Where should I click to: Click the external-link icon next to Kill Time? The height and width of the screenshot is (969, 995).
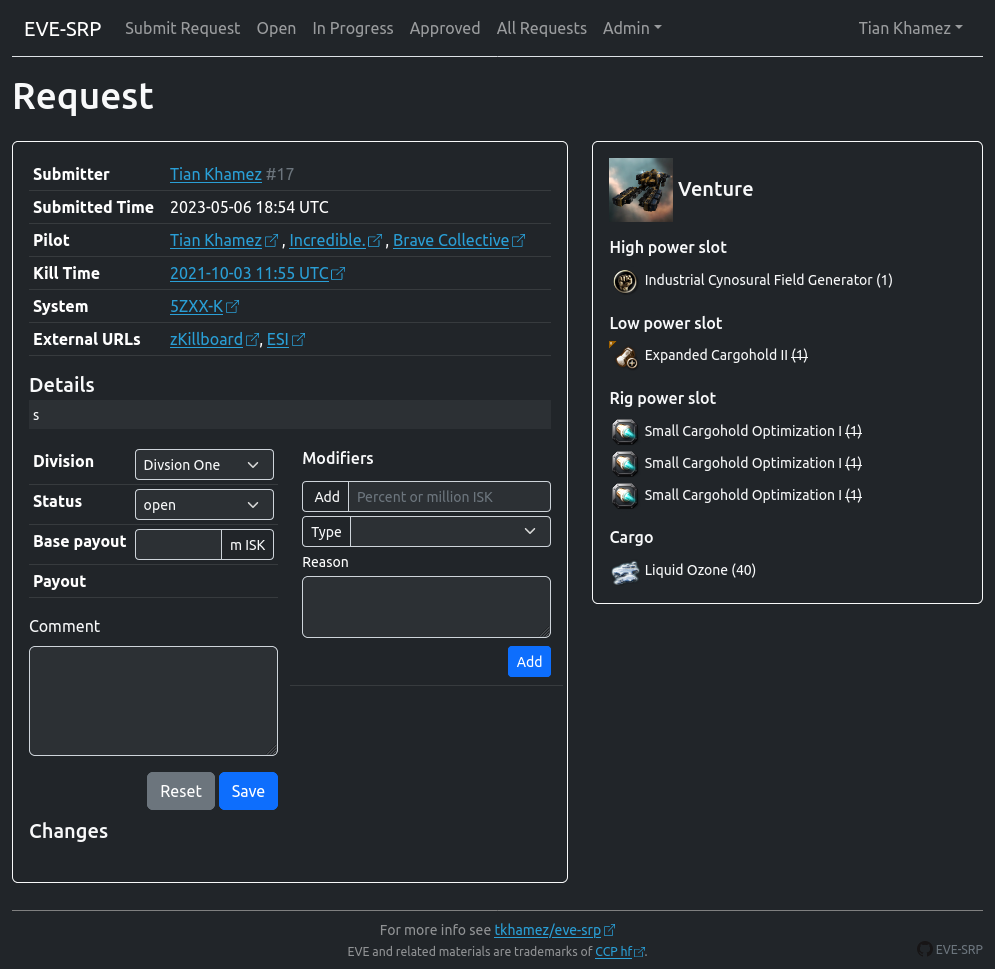tap(338, 274)
